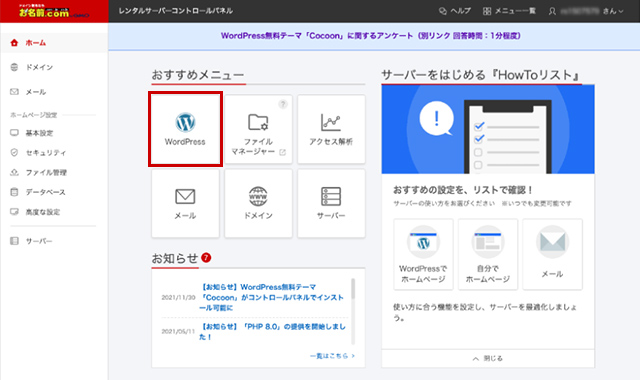Open the ファイルマネージャー tile
Screen dimensions: 640x380
click(258, 129)
